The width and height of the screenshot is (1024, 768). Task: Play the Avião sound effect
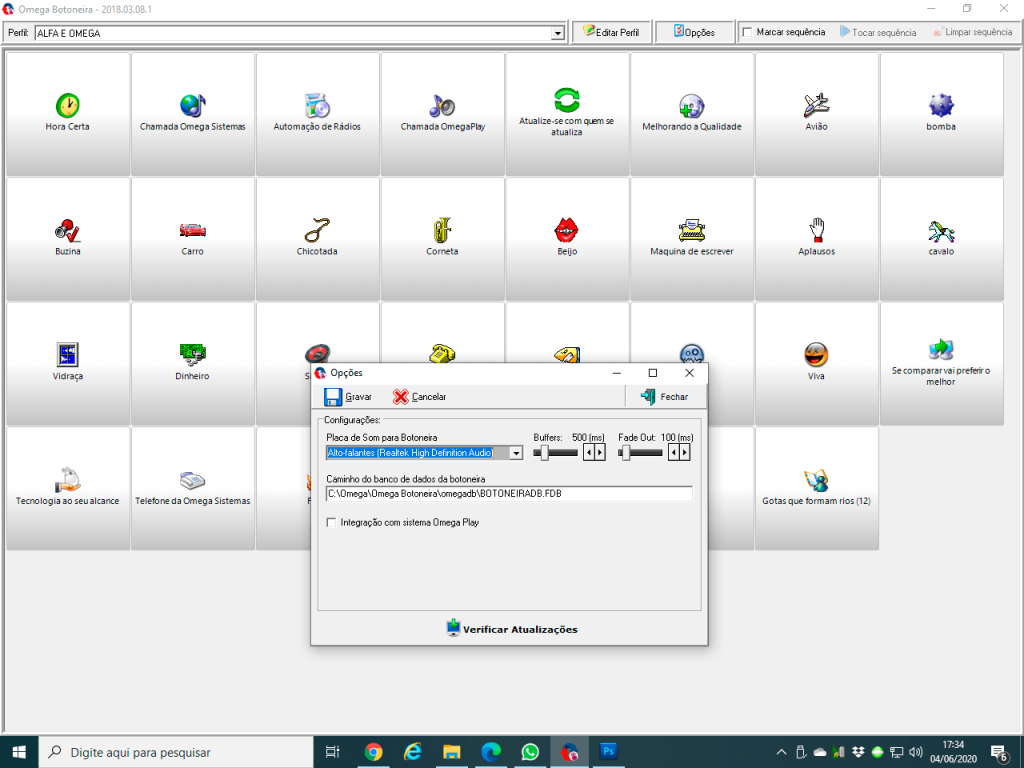tap(816, 114)
